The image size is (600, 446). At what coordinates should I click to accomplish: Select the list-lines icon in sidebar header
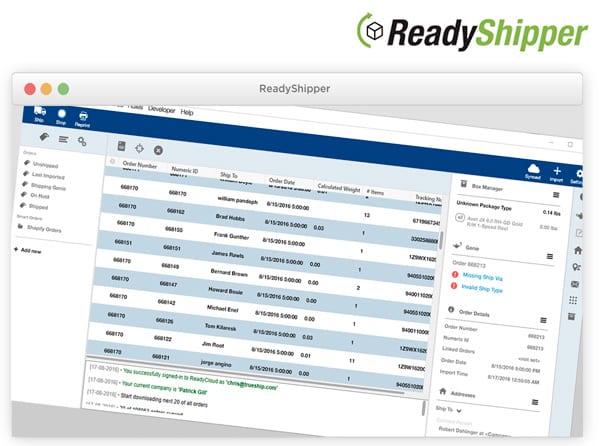coord(64,139)
